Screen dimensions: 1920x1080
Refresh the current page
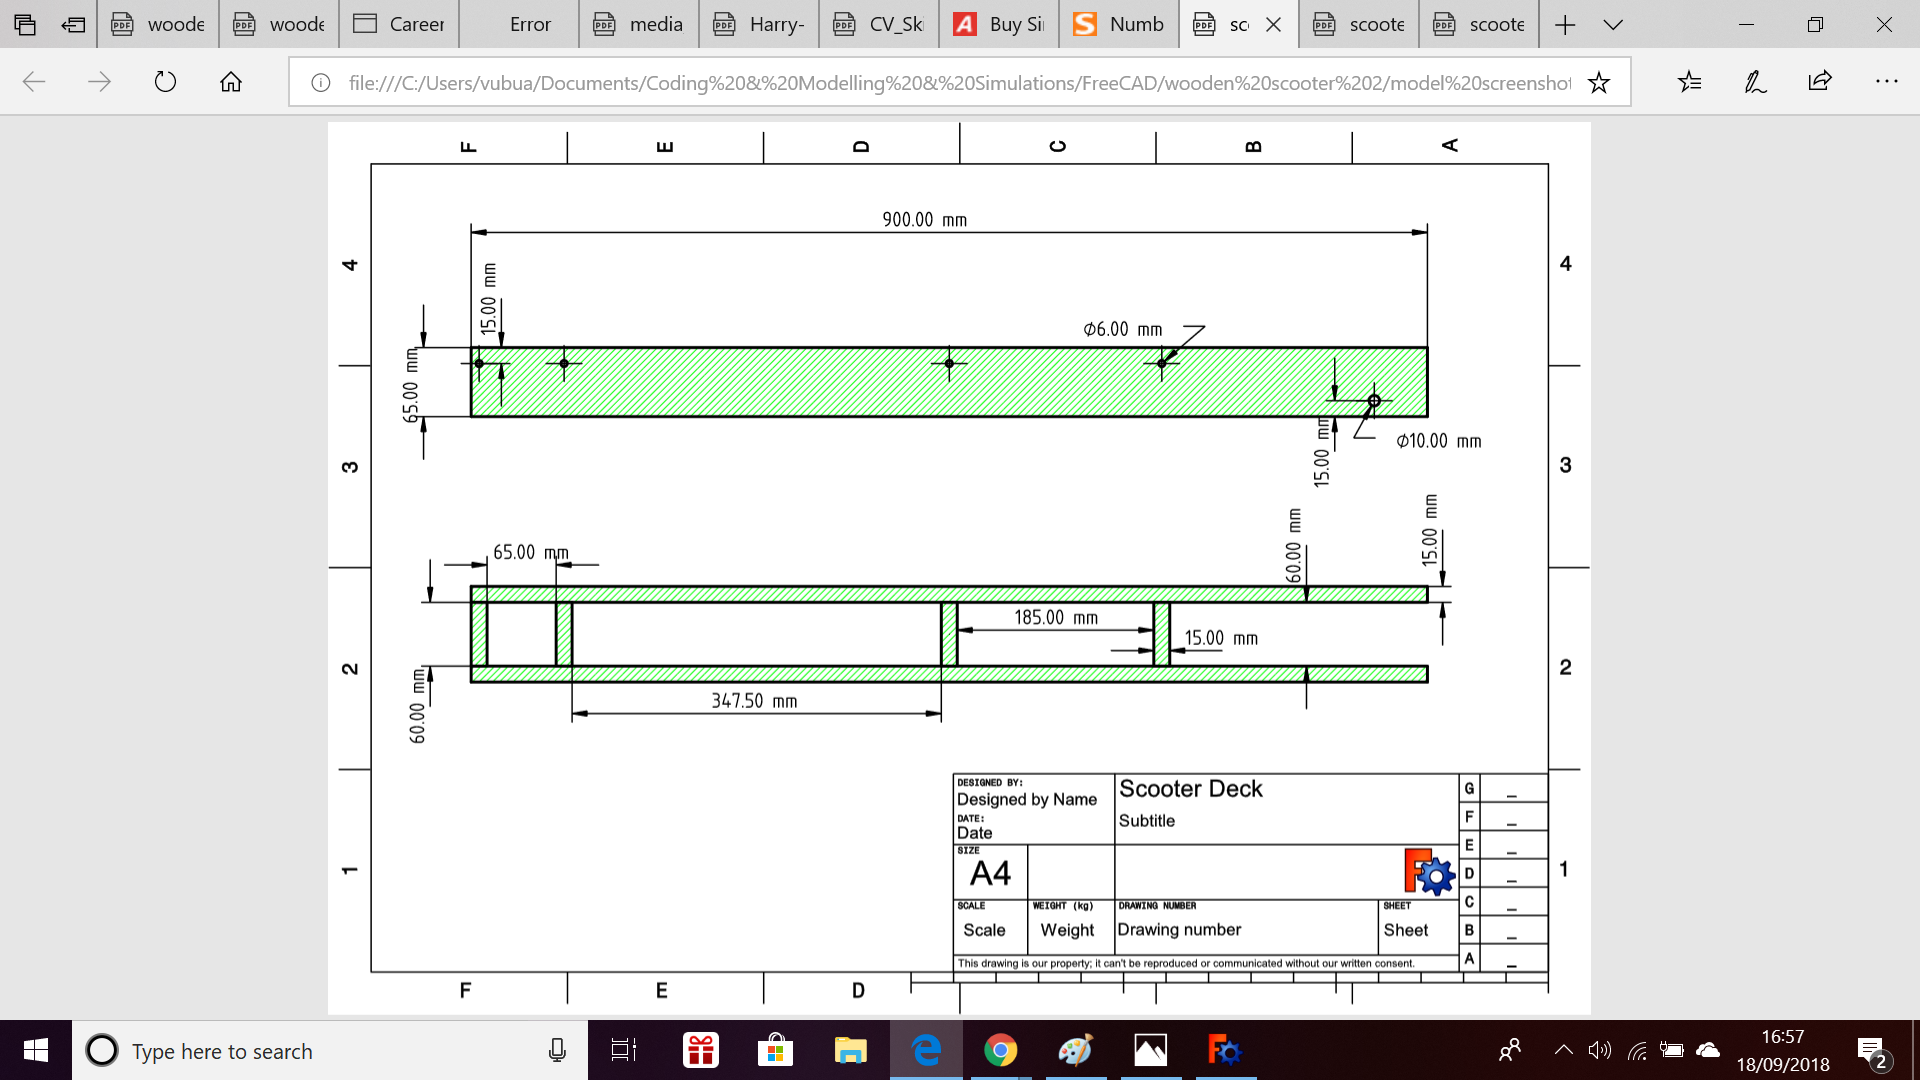click(165, 82)
